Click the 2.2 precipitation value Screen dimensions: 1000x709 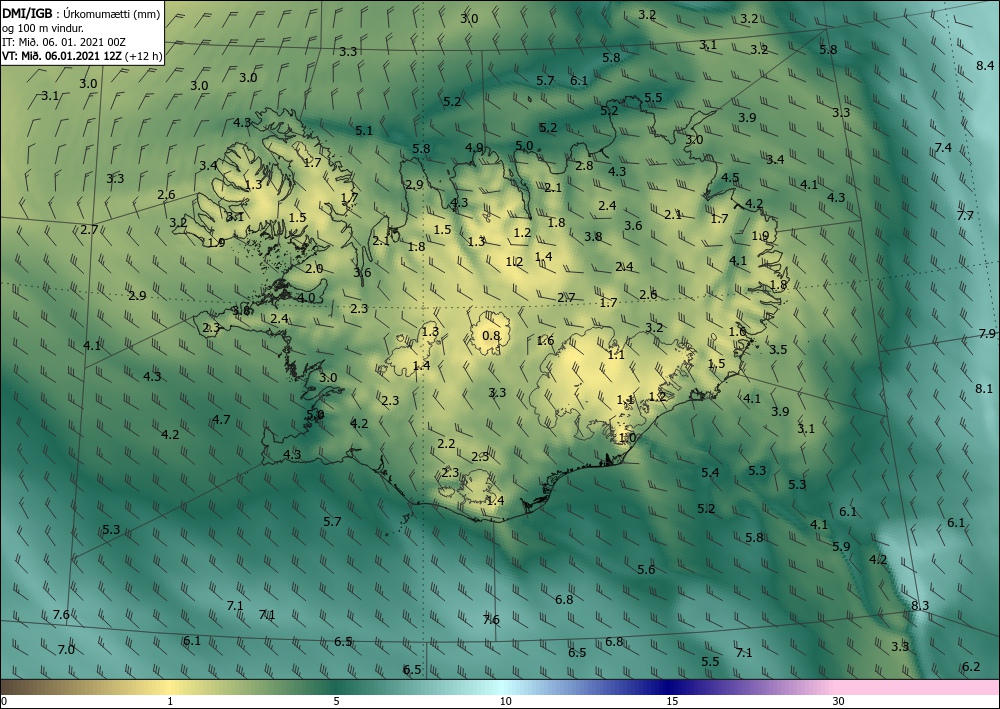tap(446, 444)
